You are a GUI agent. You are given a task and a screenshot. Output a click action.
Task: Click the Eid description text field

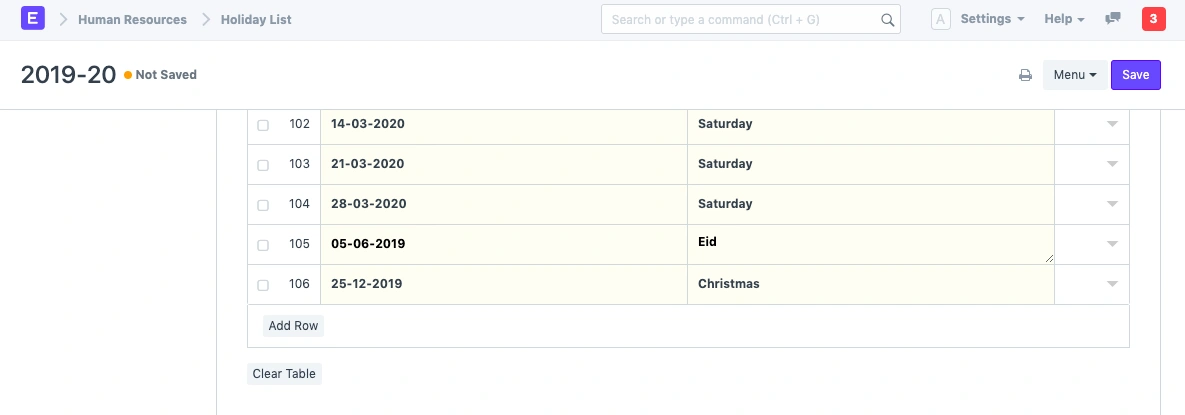(x=870, y=244)
